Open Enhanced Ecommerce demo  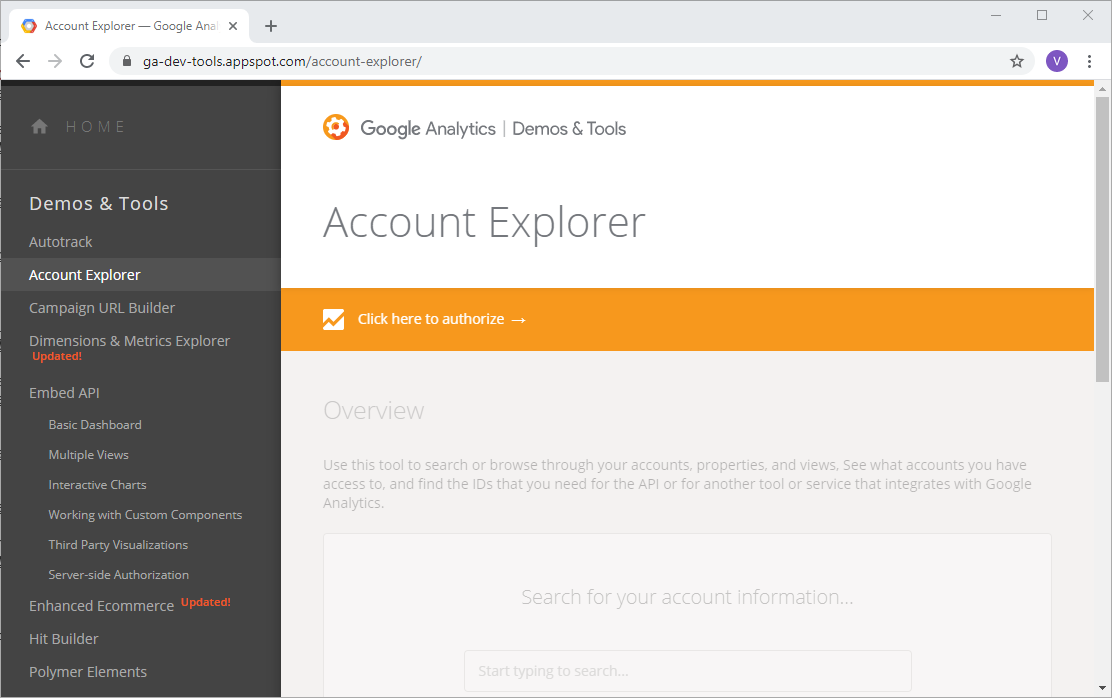point(101,606)
